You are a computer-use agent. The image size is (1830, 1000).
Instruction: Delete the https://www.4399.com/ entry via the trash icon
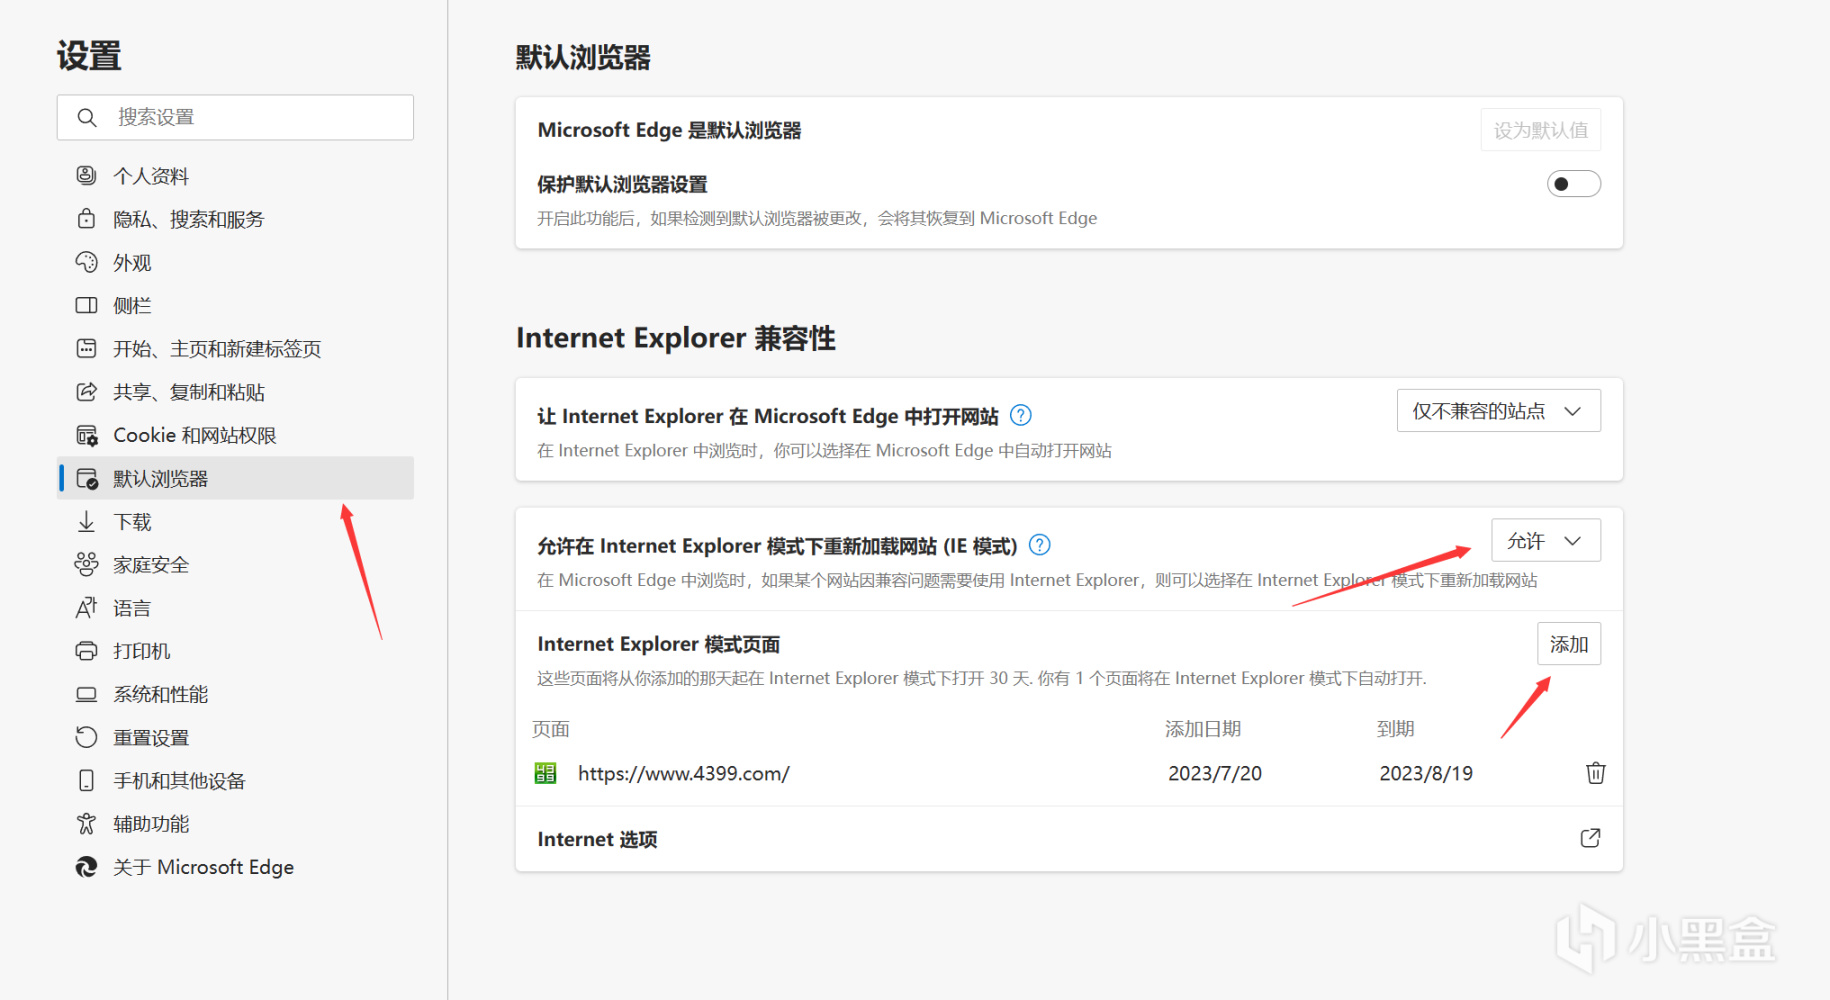click(1595, 773)
